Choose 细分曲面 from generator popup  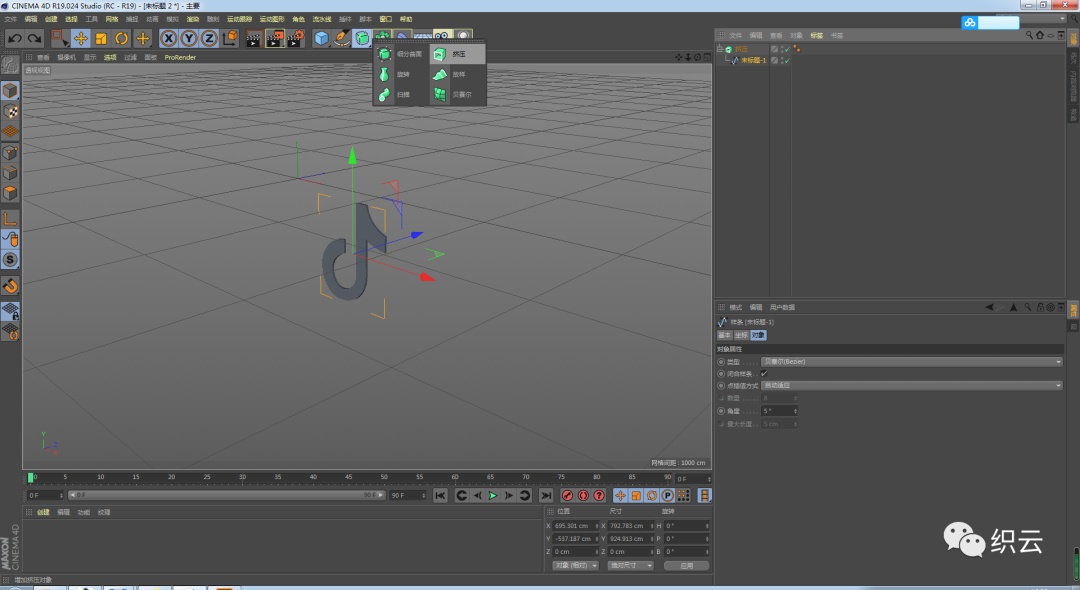[400, 54]
